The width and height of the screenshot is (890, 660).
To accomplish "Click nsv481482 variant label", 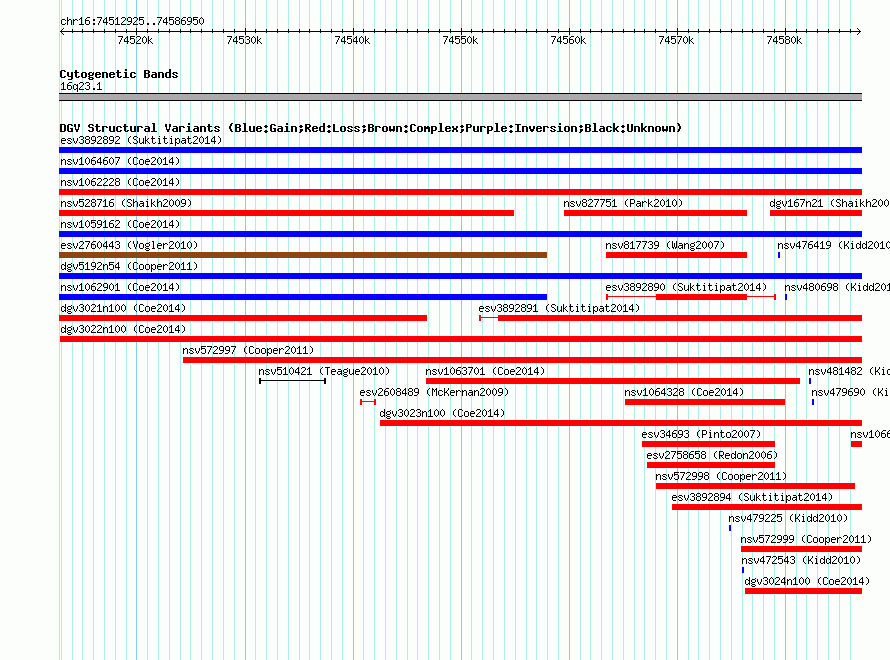I will pyautogui.click(x=849, y=371).
